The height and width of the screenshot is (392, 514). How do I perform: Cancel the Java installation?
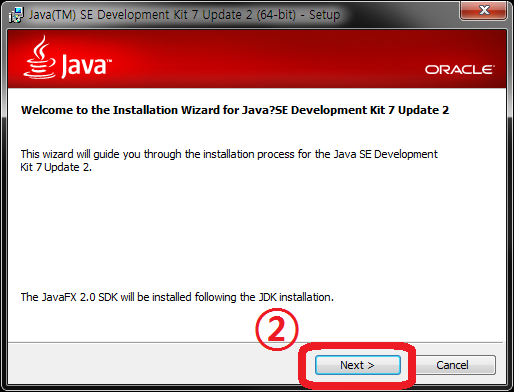452,365
